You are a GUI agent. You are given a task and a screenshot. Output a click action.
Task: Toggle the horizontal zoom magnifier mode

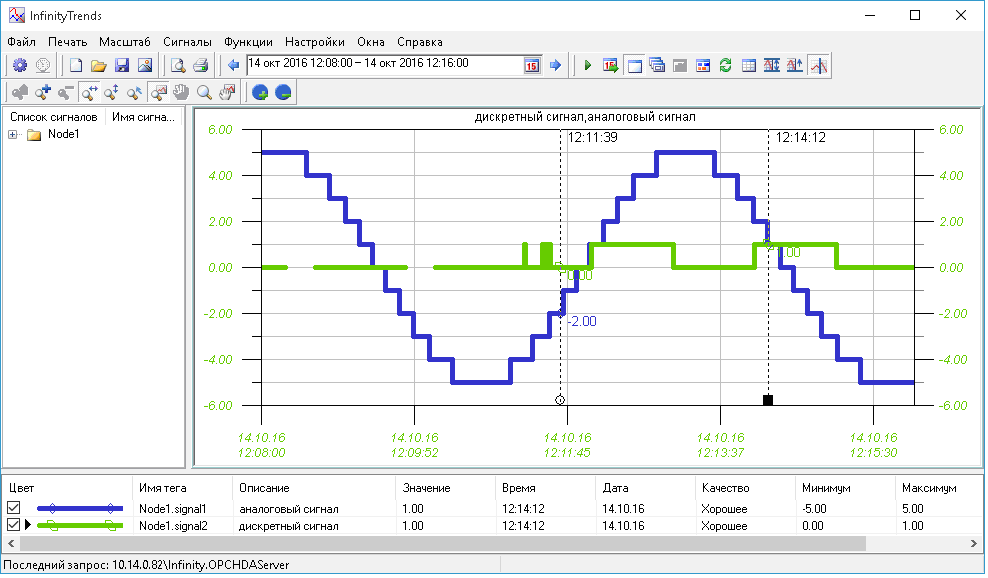[89, 93]
